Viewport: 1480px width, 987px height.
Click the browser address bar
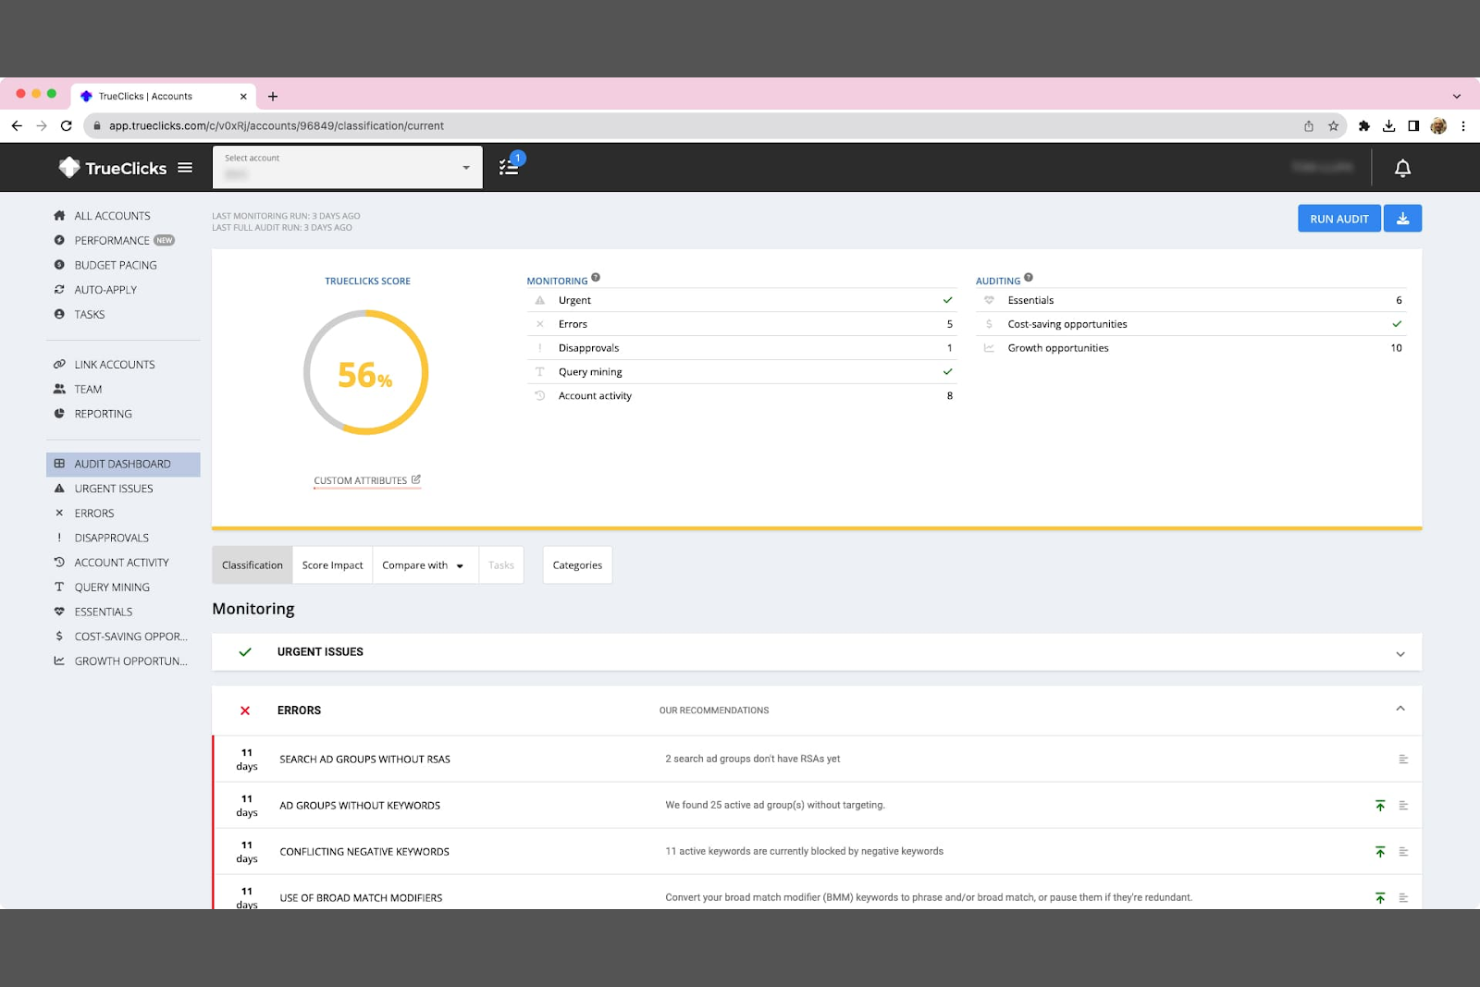[x=400, y=126]
